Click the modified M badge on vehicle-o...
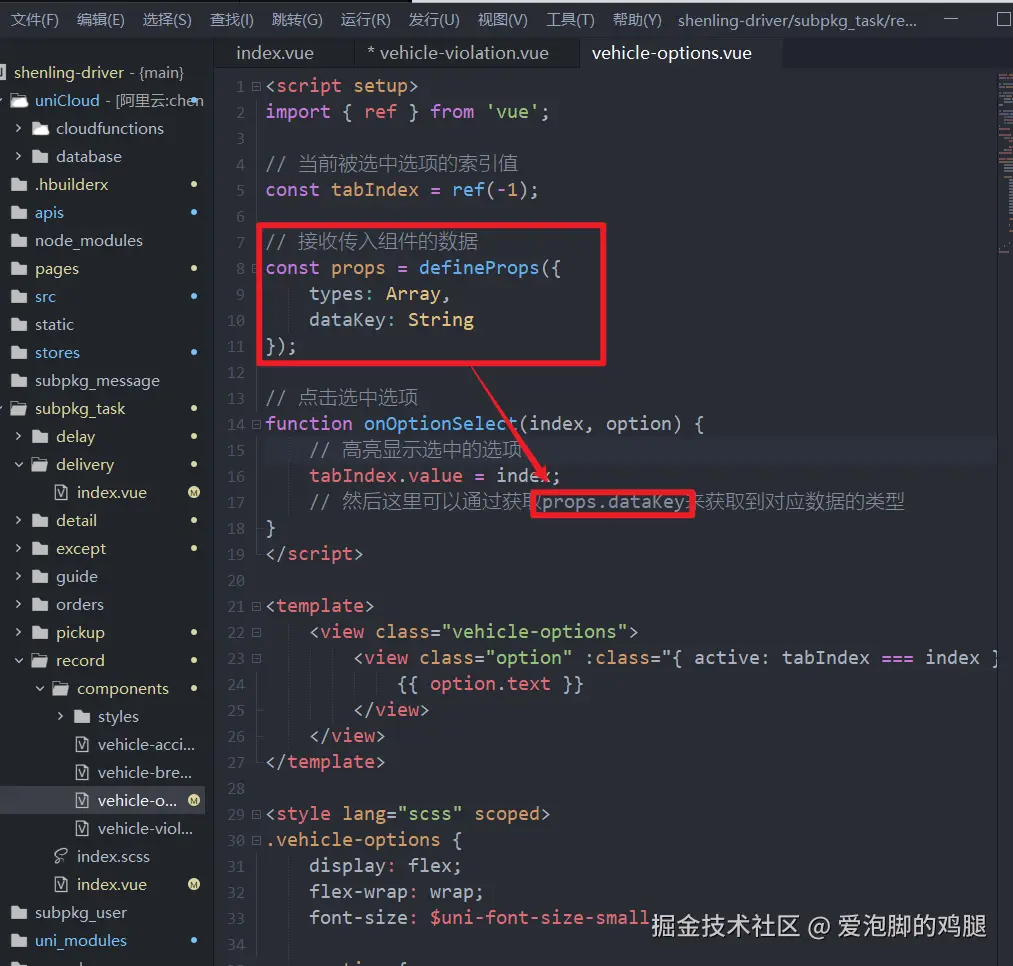 194,801
